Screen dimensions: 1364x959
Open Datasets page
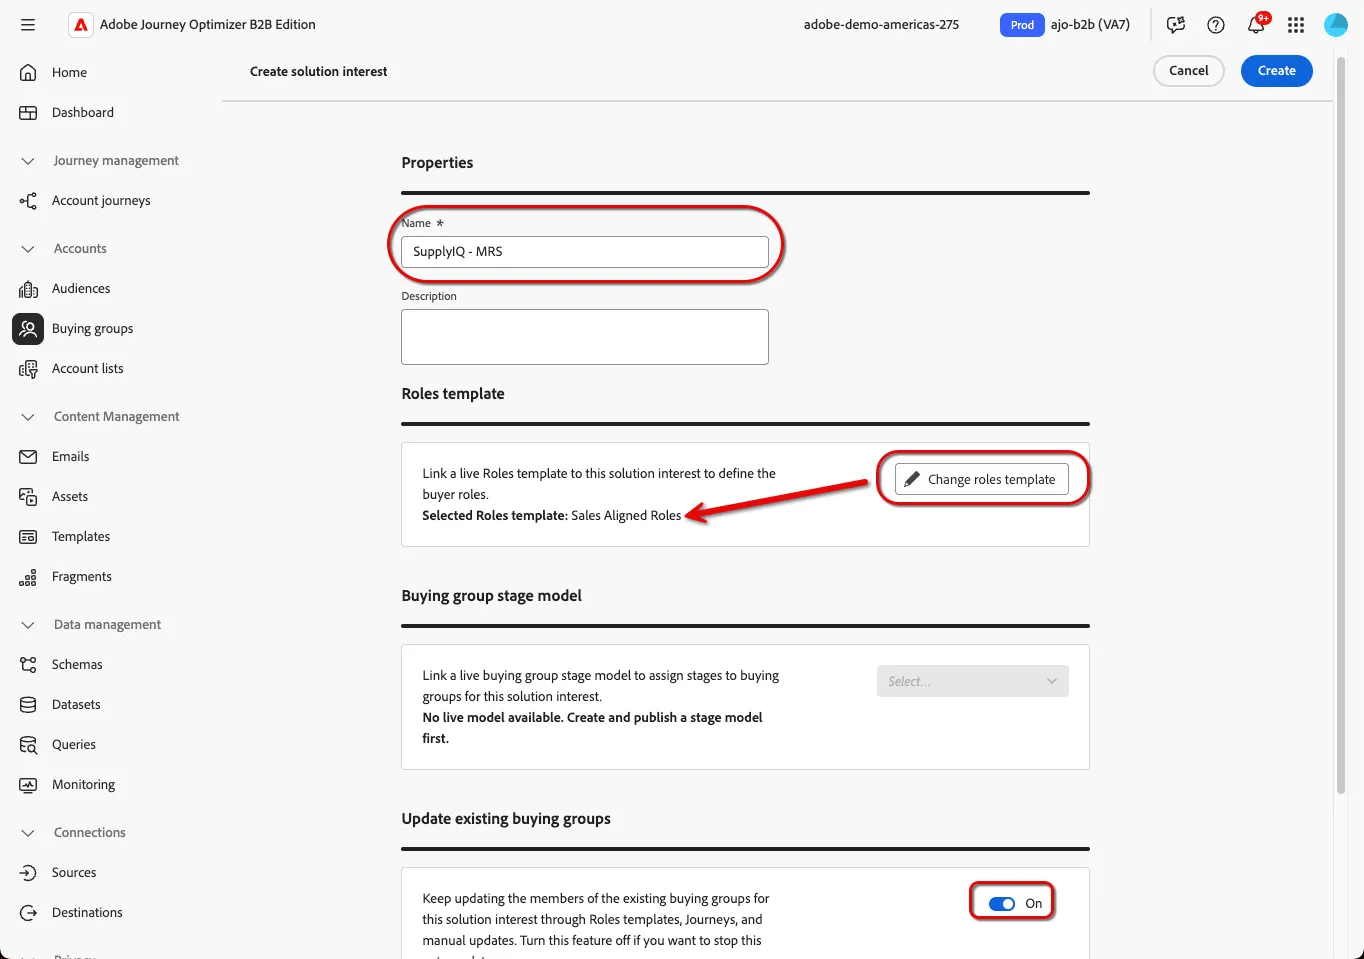76,704
